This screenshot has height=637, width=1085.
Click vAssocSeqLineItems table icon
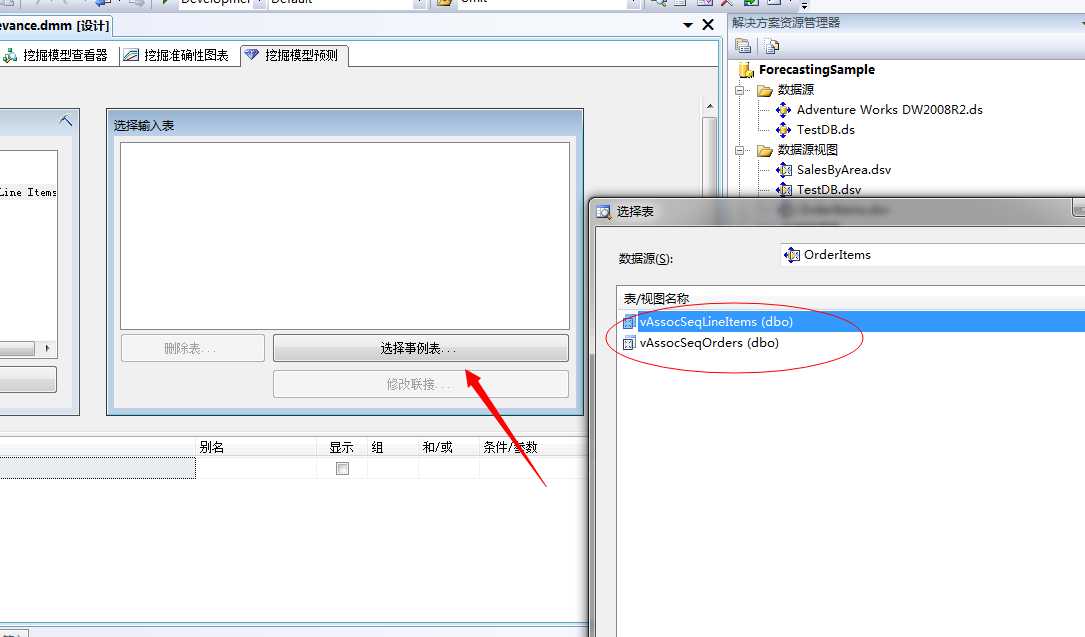pyautogui.click(x=629, y=322)
